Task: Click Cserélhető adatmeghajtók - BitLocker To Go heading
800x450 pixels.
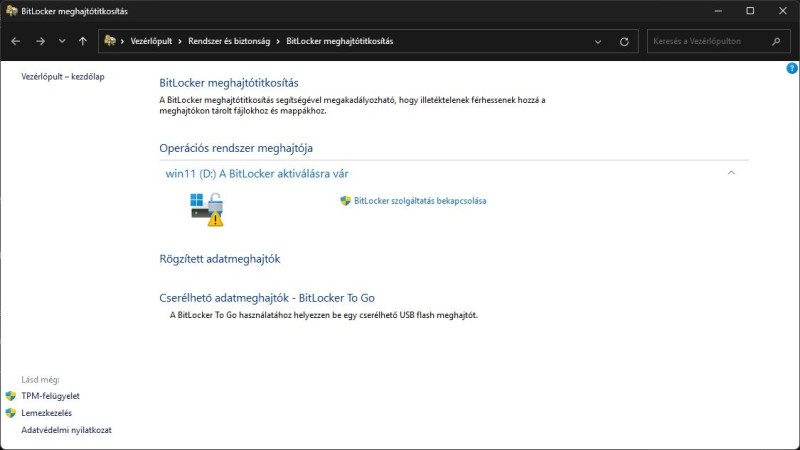Action: pos(267,298)
